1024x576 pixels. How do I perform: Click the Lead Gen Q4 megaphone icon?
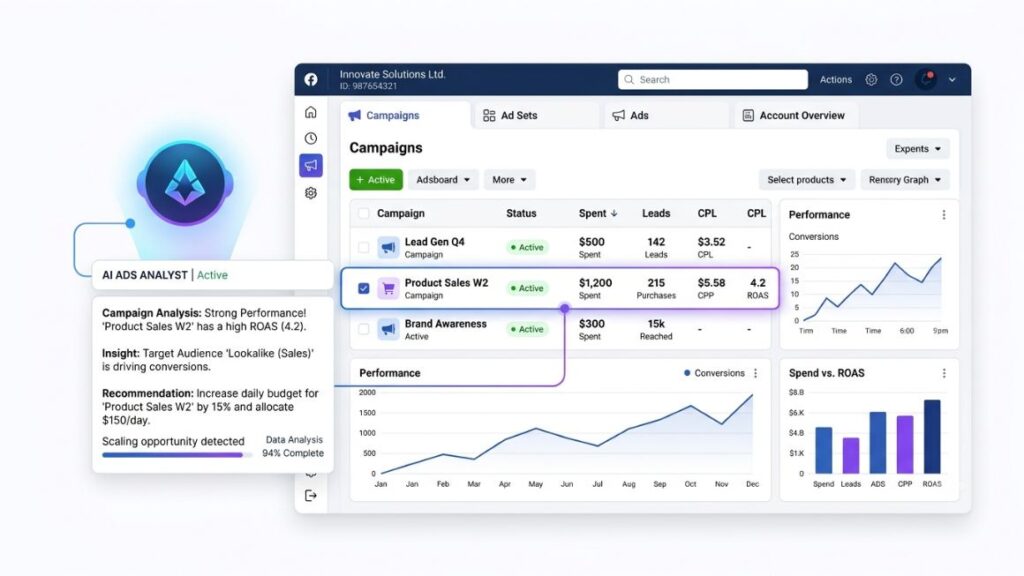pyautogui.click(x=389, y=248)
